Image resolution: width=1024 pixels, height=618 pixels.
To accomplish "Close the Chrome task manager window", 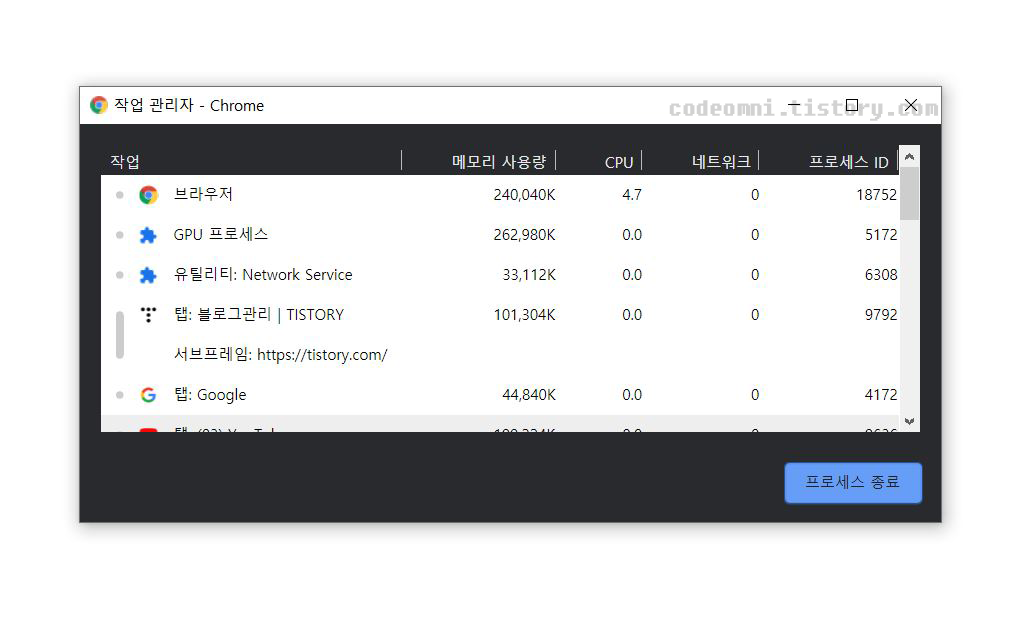I will click(x=911, y=105).
